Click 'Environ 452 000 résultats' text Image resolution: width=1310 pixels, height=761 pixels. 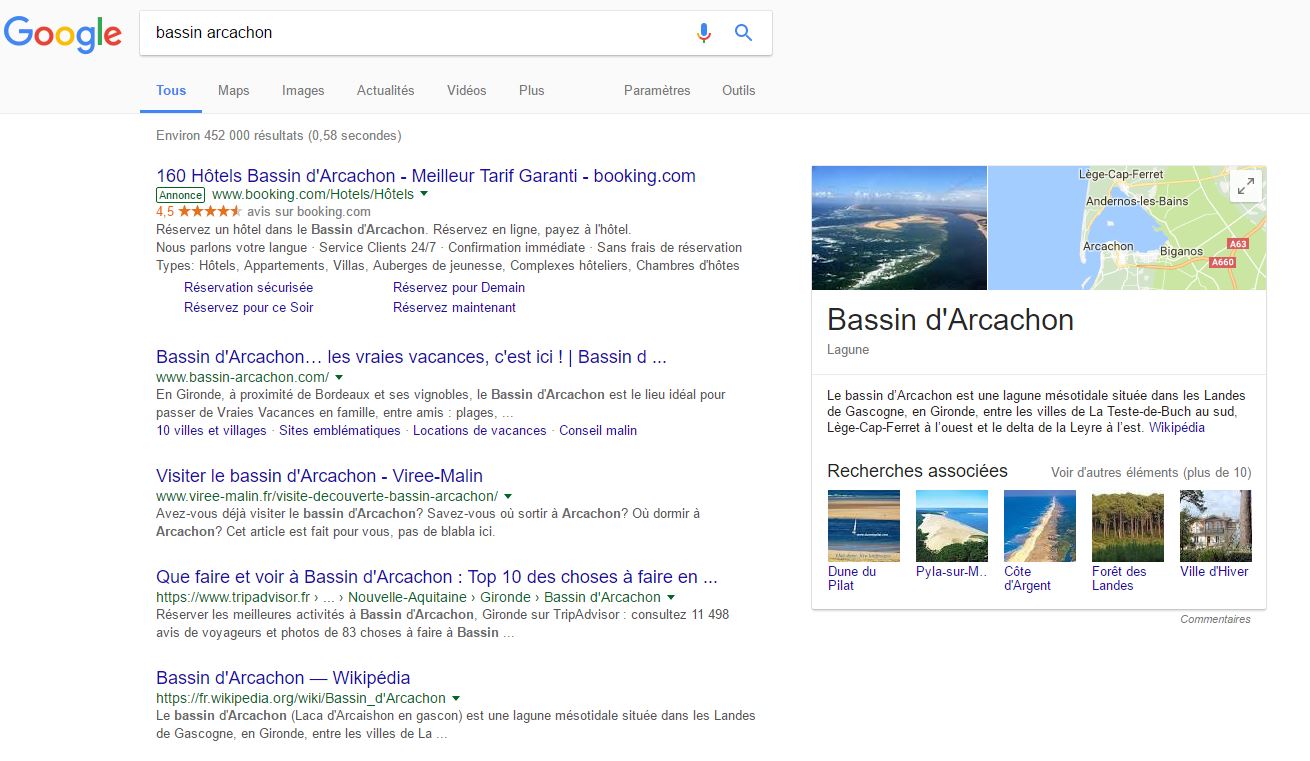[x=231, y=135]
